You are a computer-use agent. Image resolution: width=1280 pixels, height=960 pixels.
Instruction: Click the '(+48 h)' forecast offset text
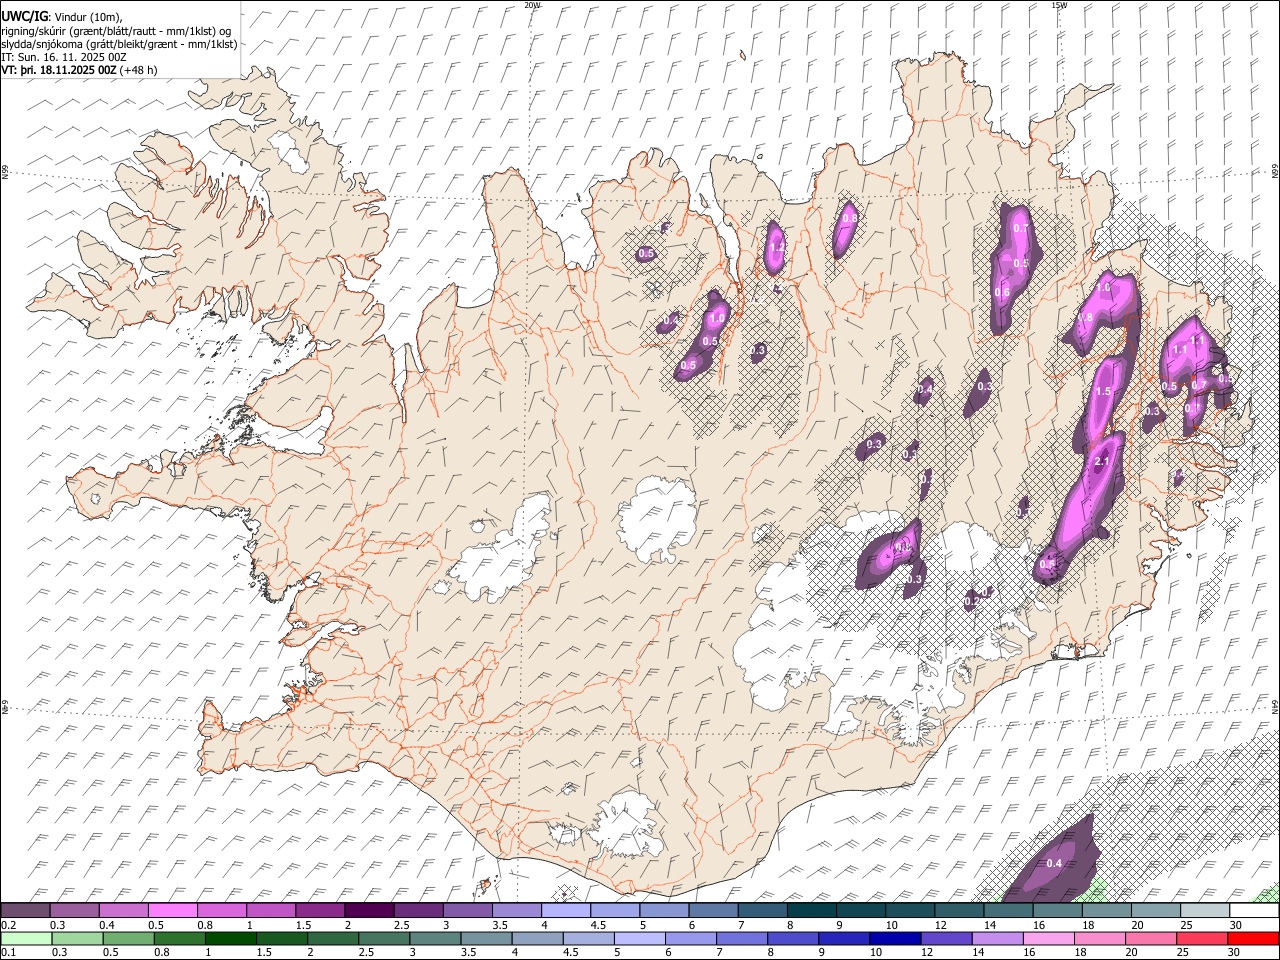tap(138, 70)
